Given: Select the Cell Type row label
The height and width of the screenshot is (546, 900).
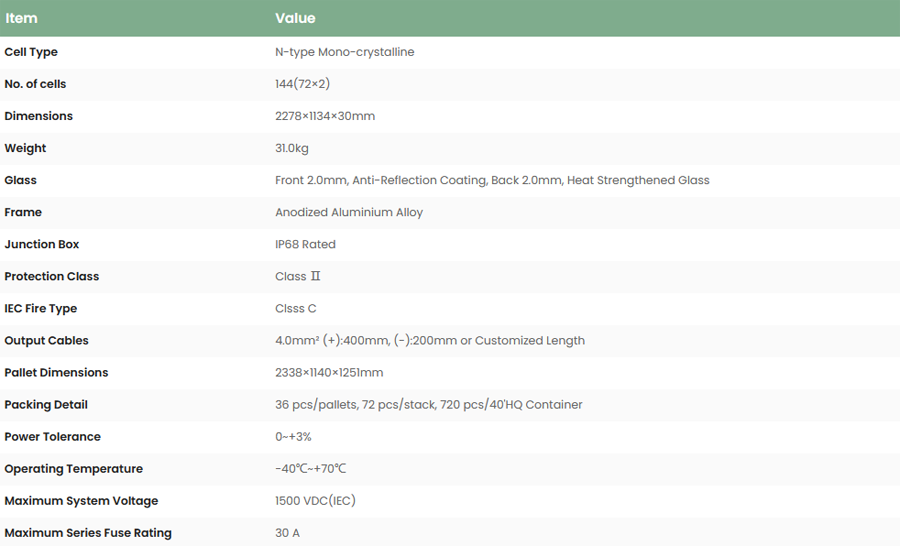Looking at the screenshot, I should 31,52.
